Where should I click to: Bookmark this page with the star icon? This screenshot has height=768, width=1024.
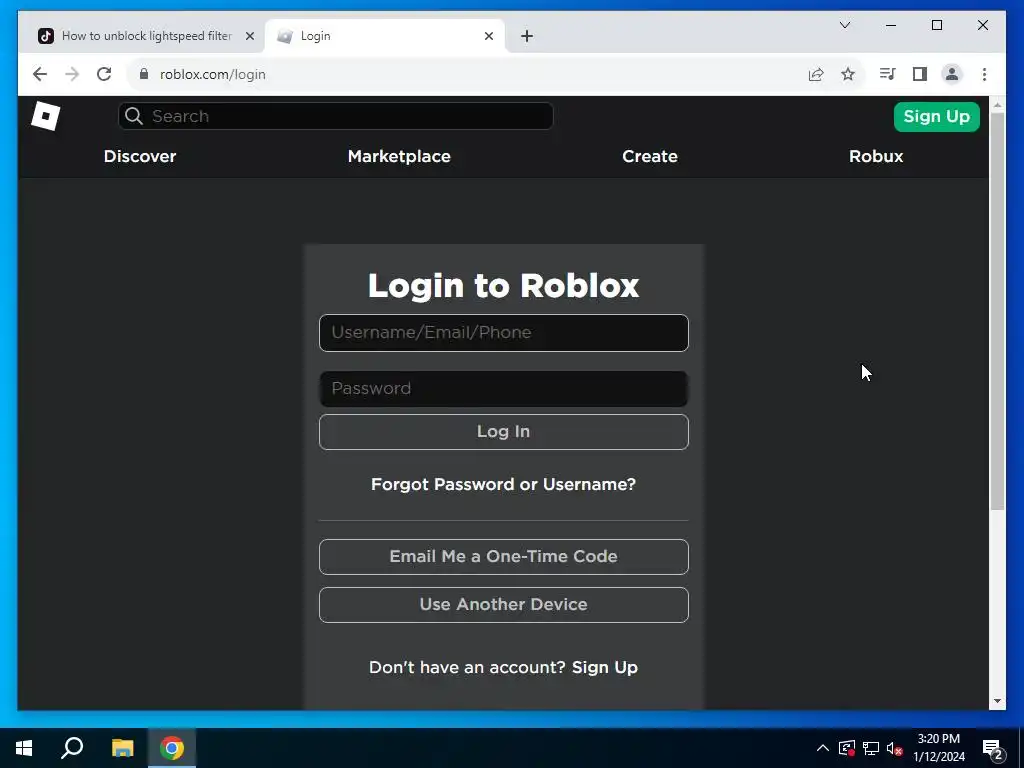(x=848, y=74)
